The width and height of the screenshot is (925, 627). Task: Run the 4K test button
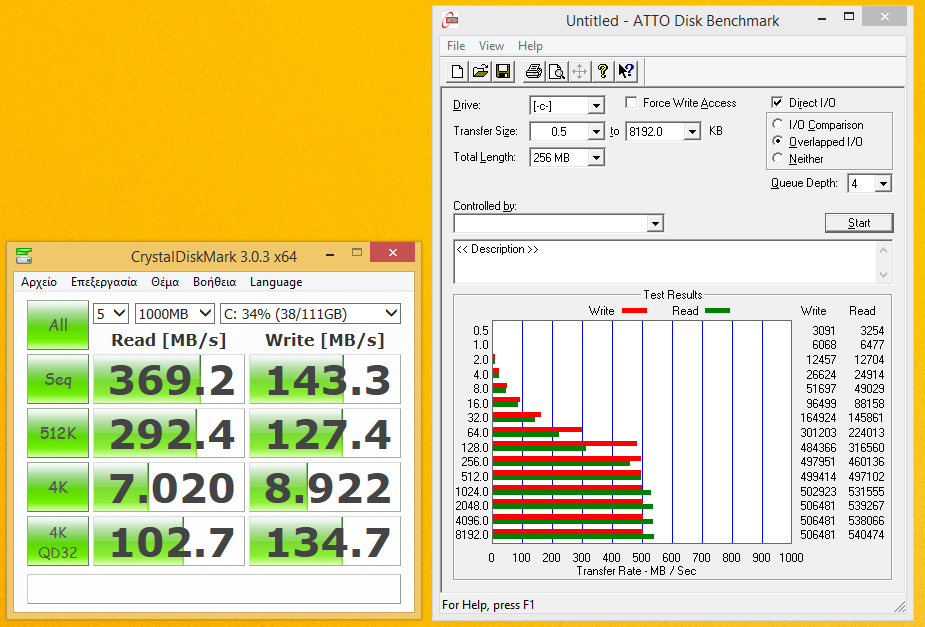tap(58, 487)
